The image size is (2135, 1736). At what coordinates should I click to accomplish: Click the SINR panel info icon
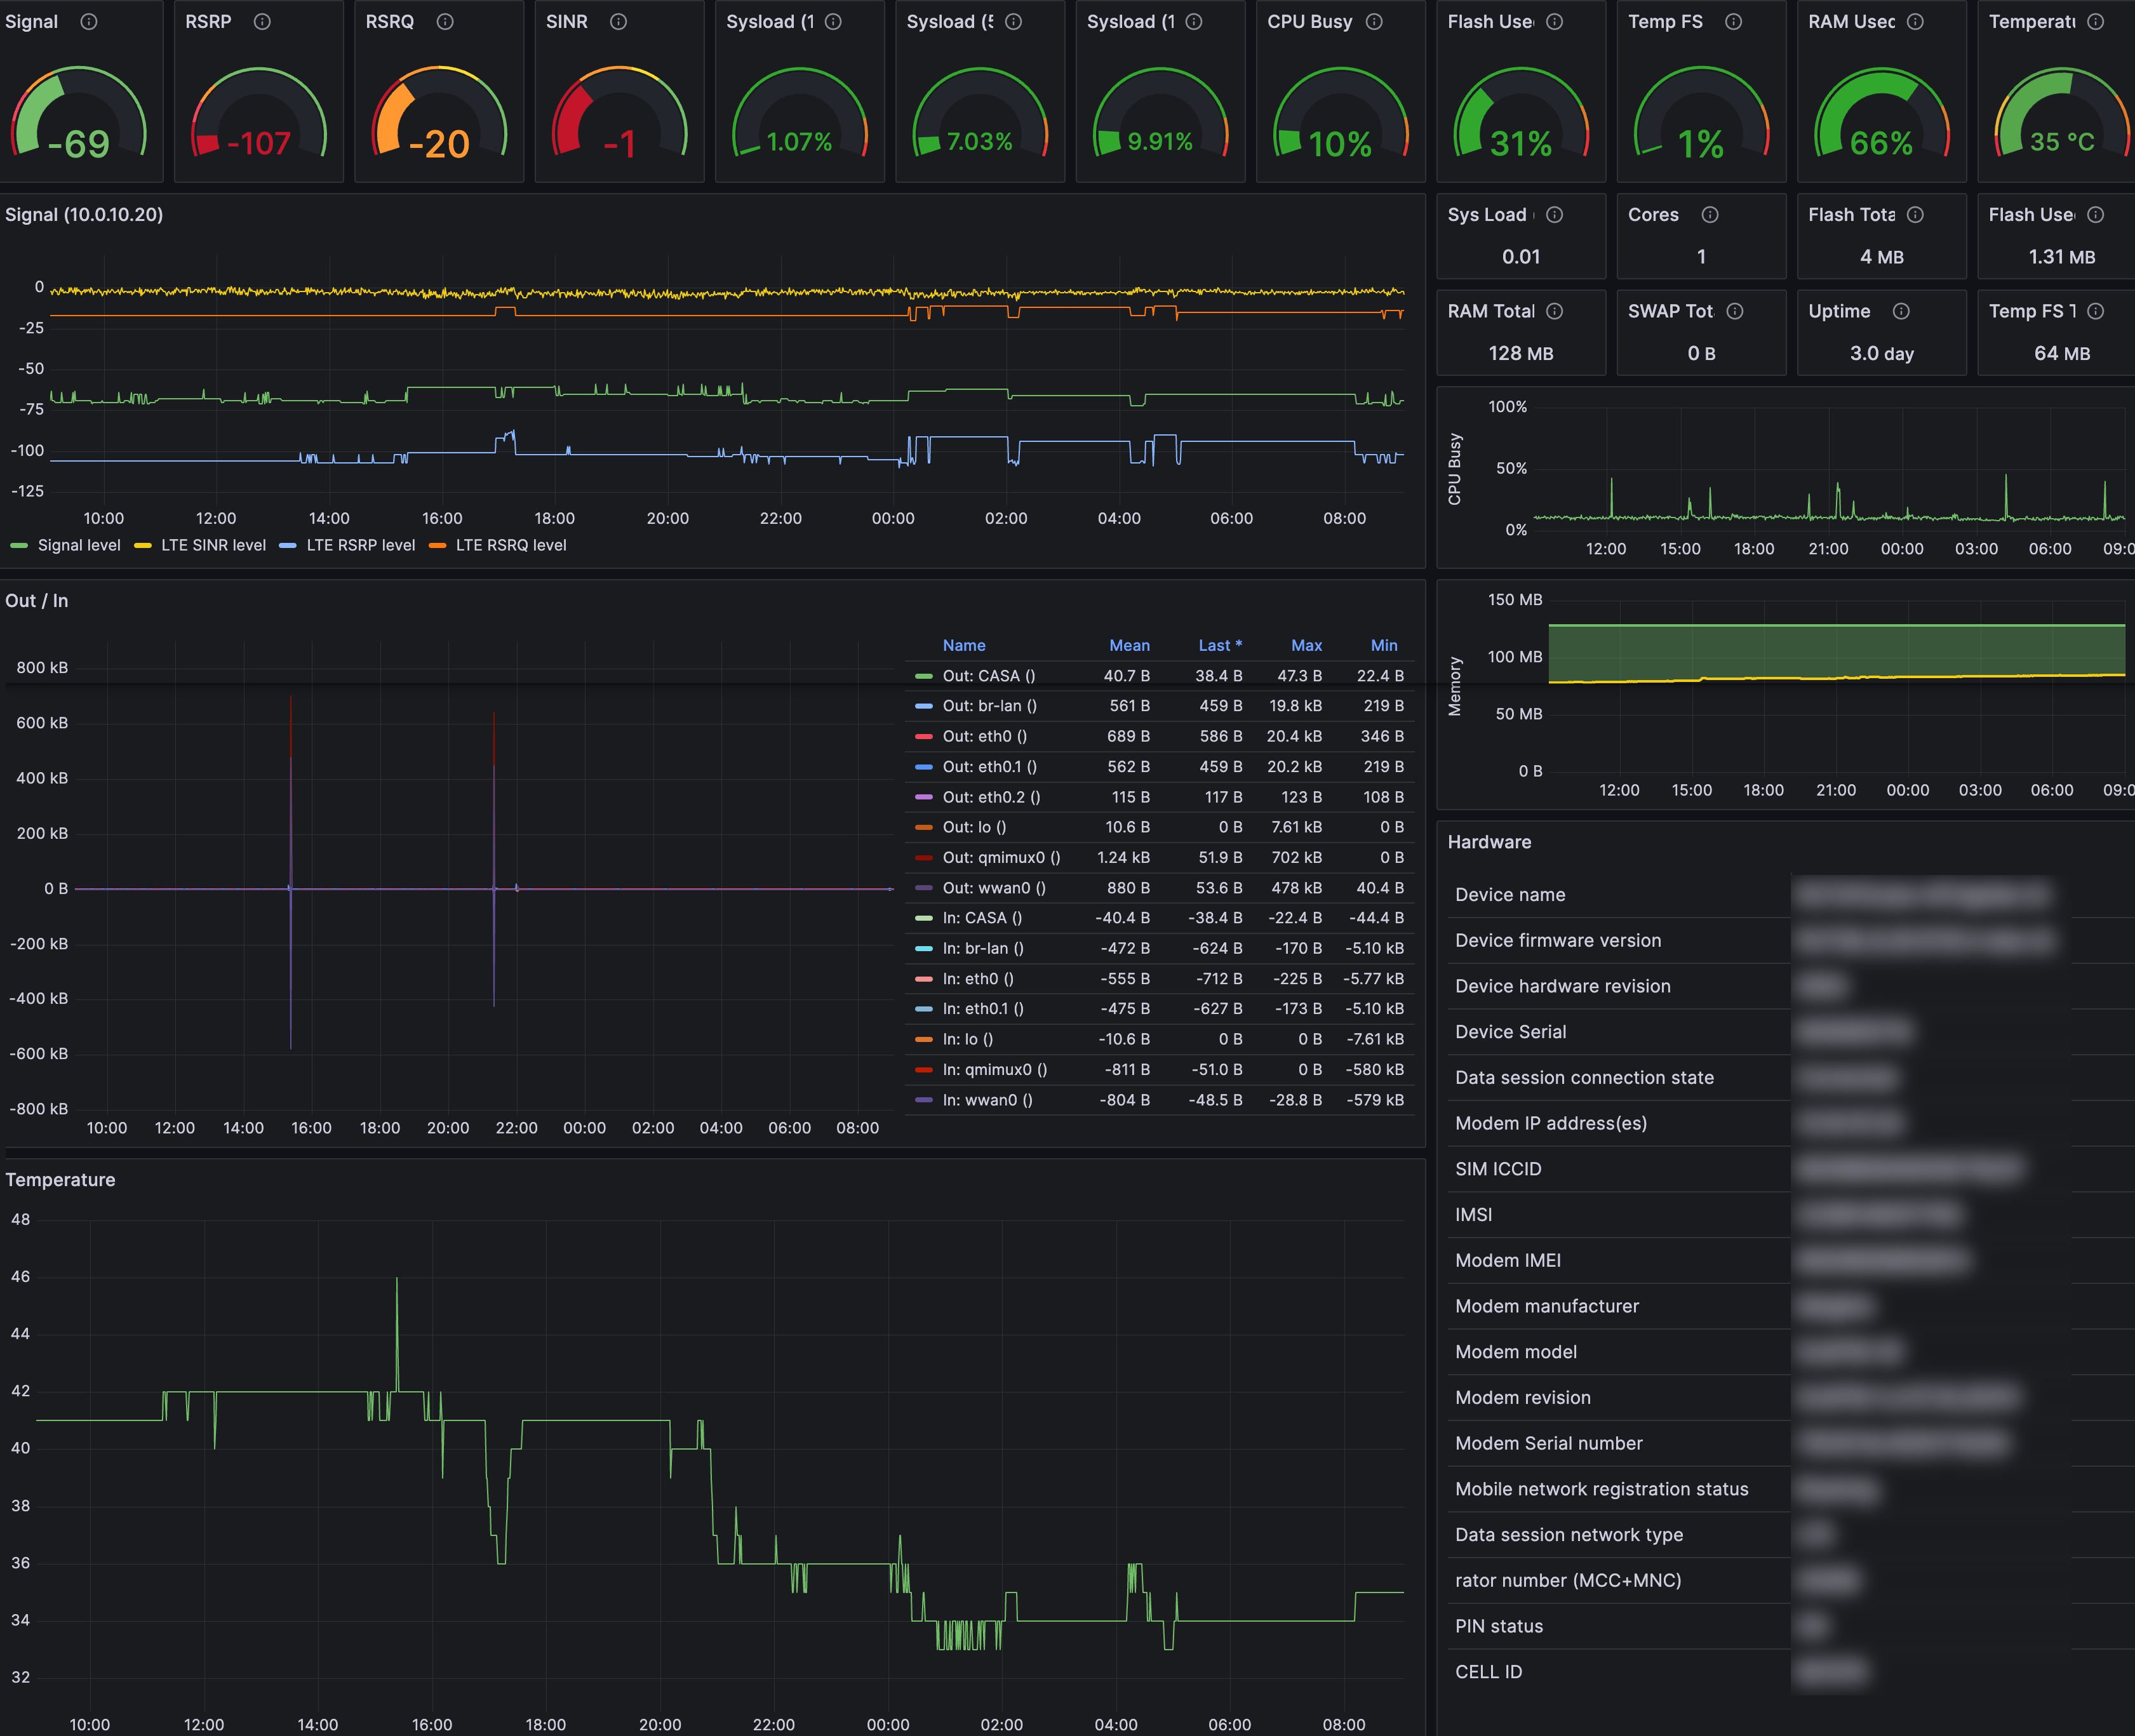[618, 22]
